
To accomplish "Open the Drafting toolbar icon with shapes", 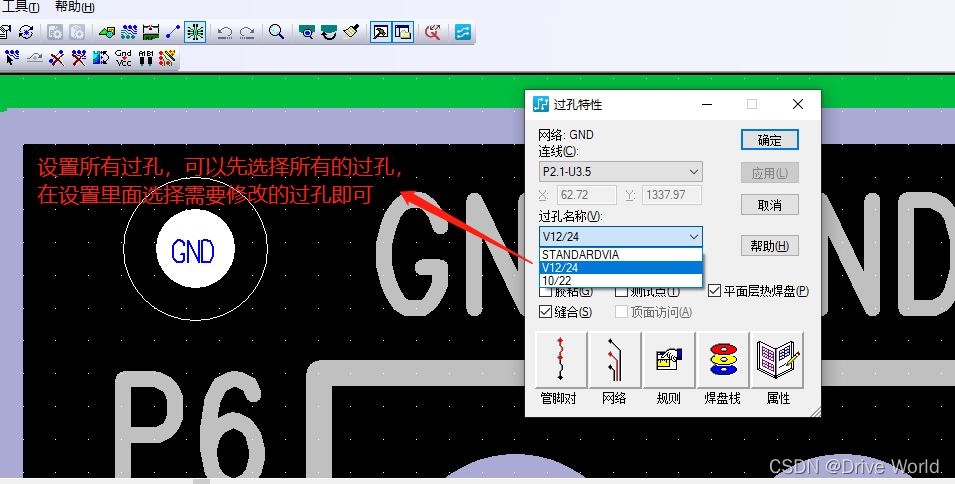I will pyautogui.click(x=107, y=32).
